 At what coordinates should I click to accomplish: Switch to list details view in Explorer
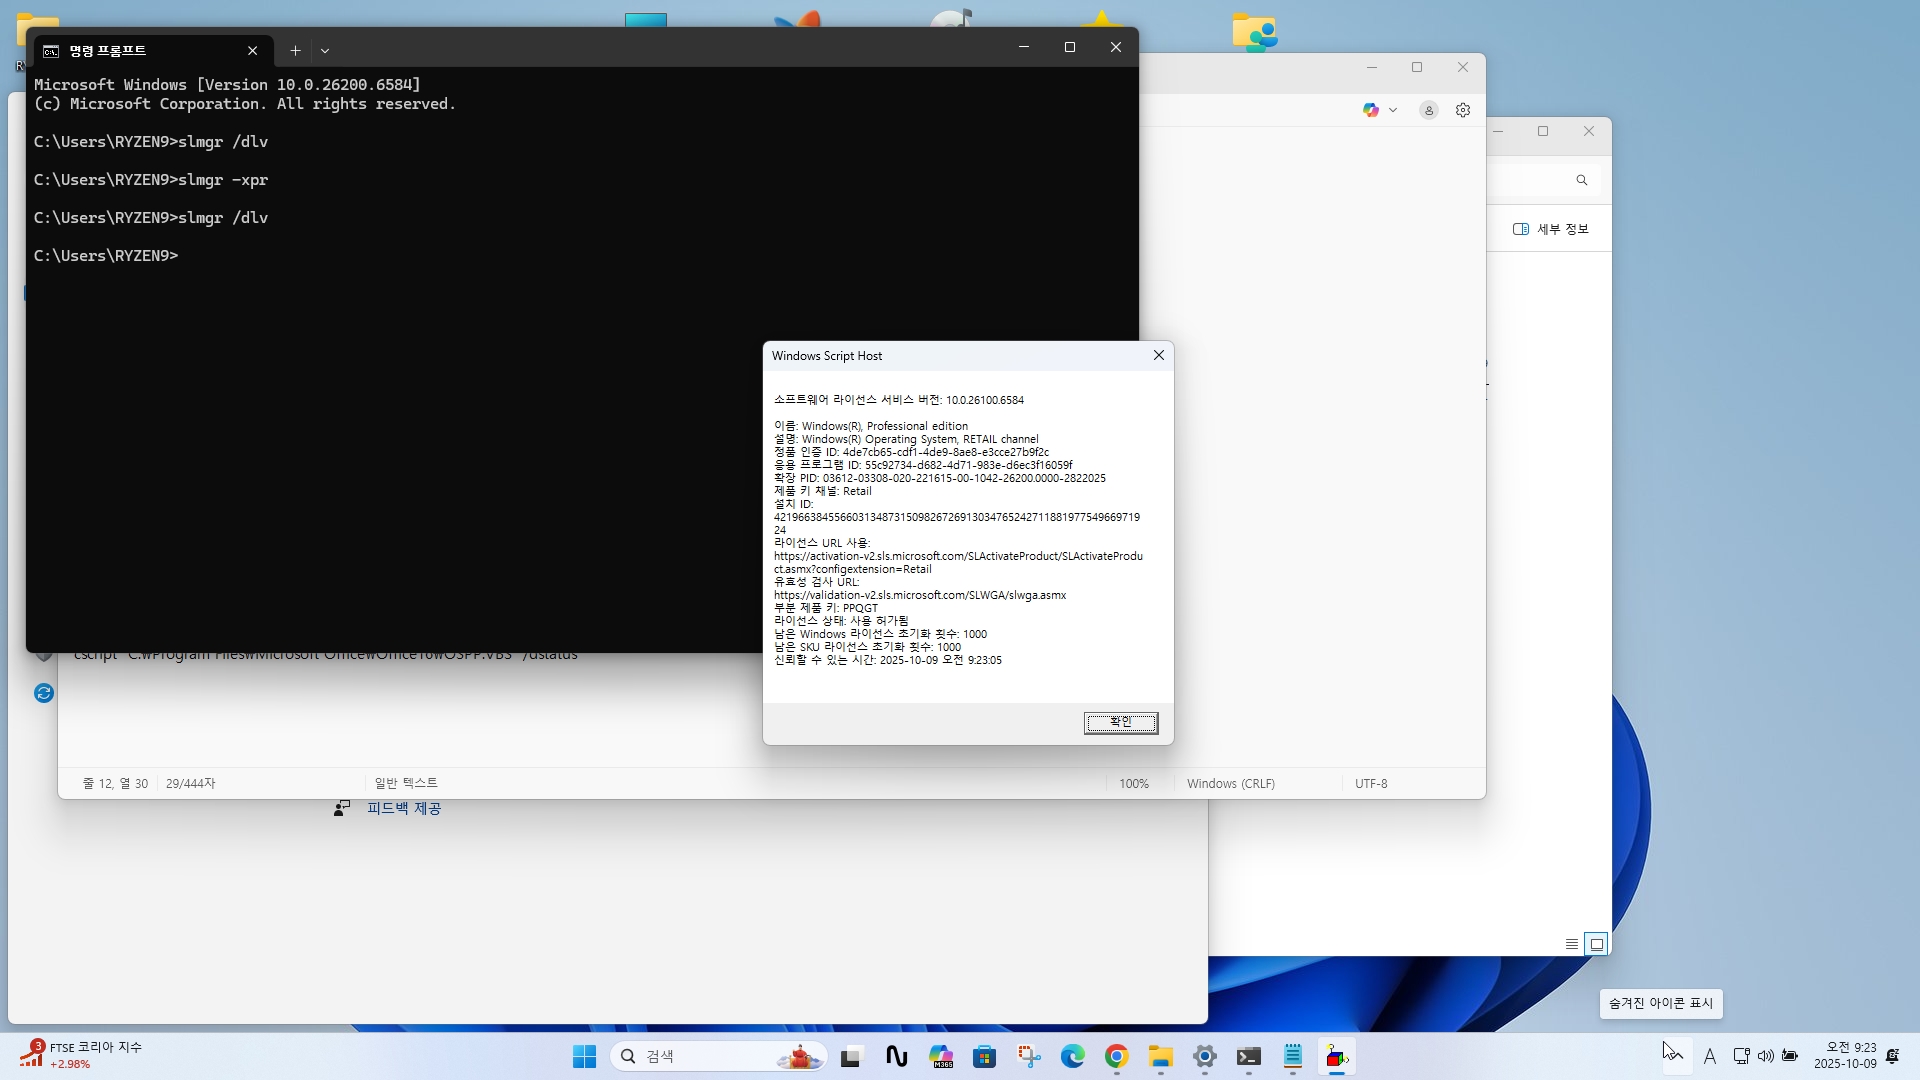(x=1572, y=944)
